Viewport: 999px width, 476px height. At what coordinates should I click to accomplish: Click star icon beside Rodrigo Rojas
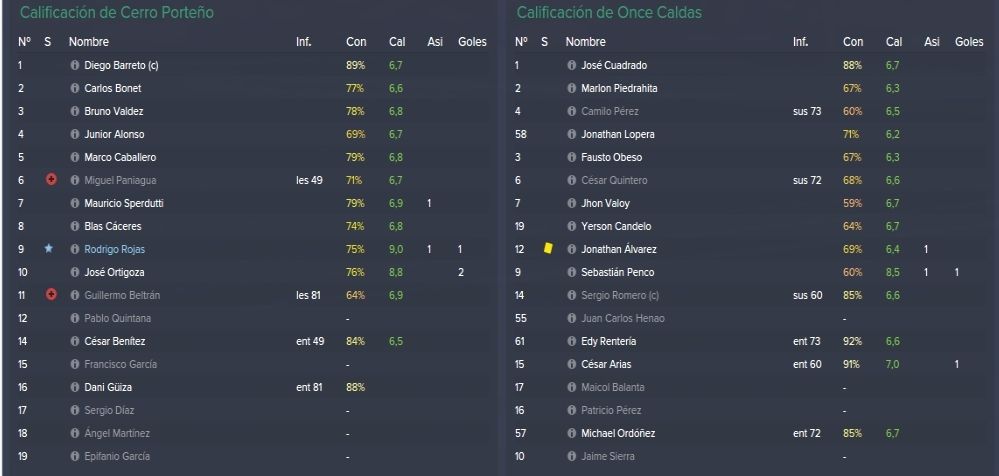coord(48,249)
